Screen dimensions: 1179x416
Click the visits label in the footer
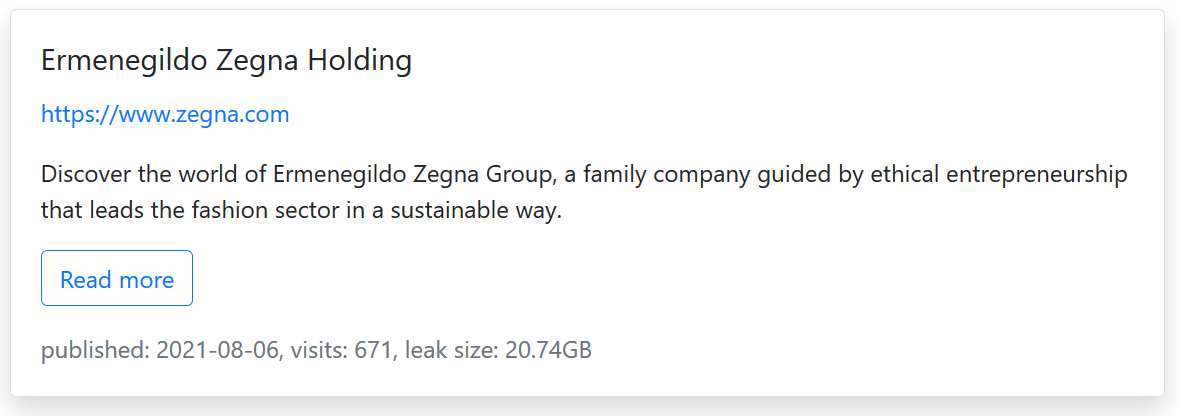(x=318, y=351)
